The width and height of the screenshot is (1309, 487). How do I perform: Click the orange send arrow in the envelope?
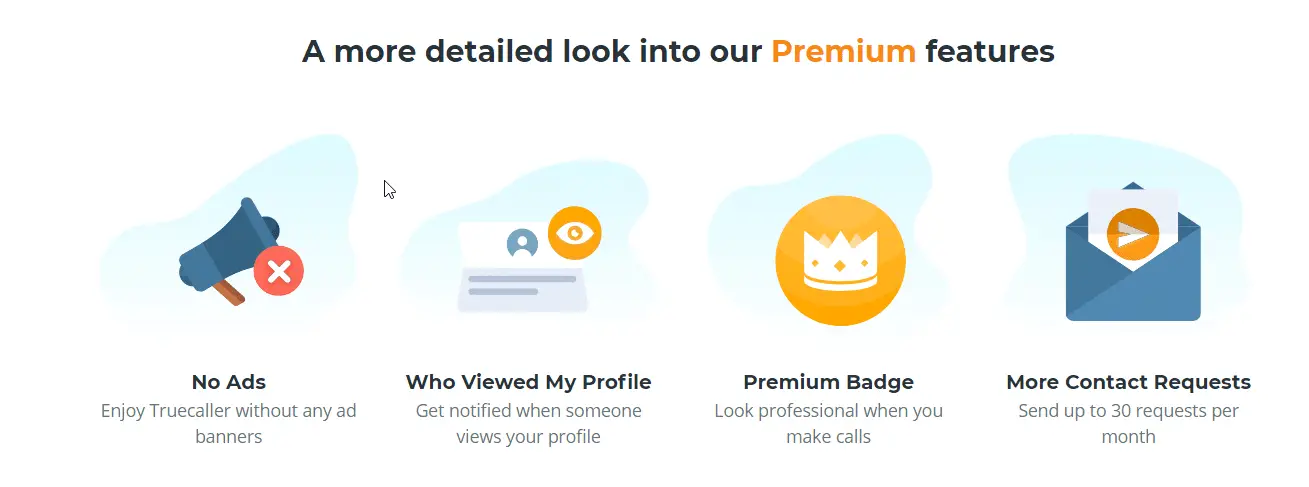(1132, 235)
